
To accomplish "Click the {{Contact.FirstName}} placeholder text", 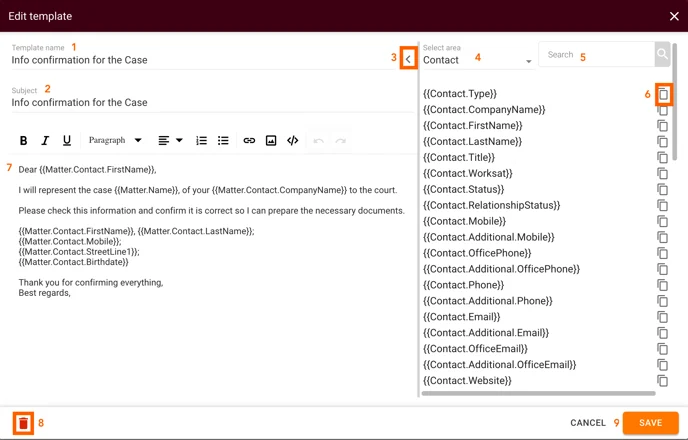I will click(x=473, y=126).
